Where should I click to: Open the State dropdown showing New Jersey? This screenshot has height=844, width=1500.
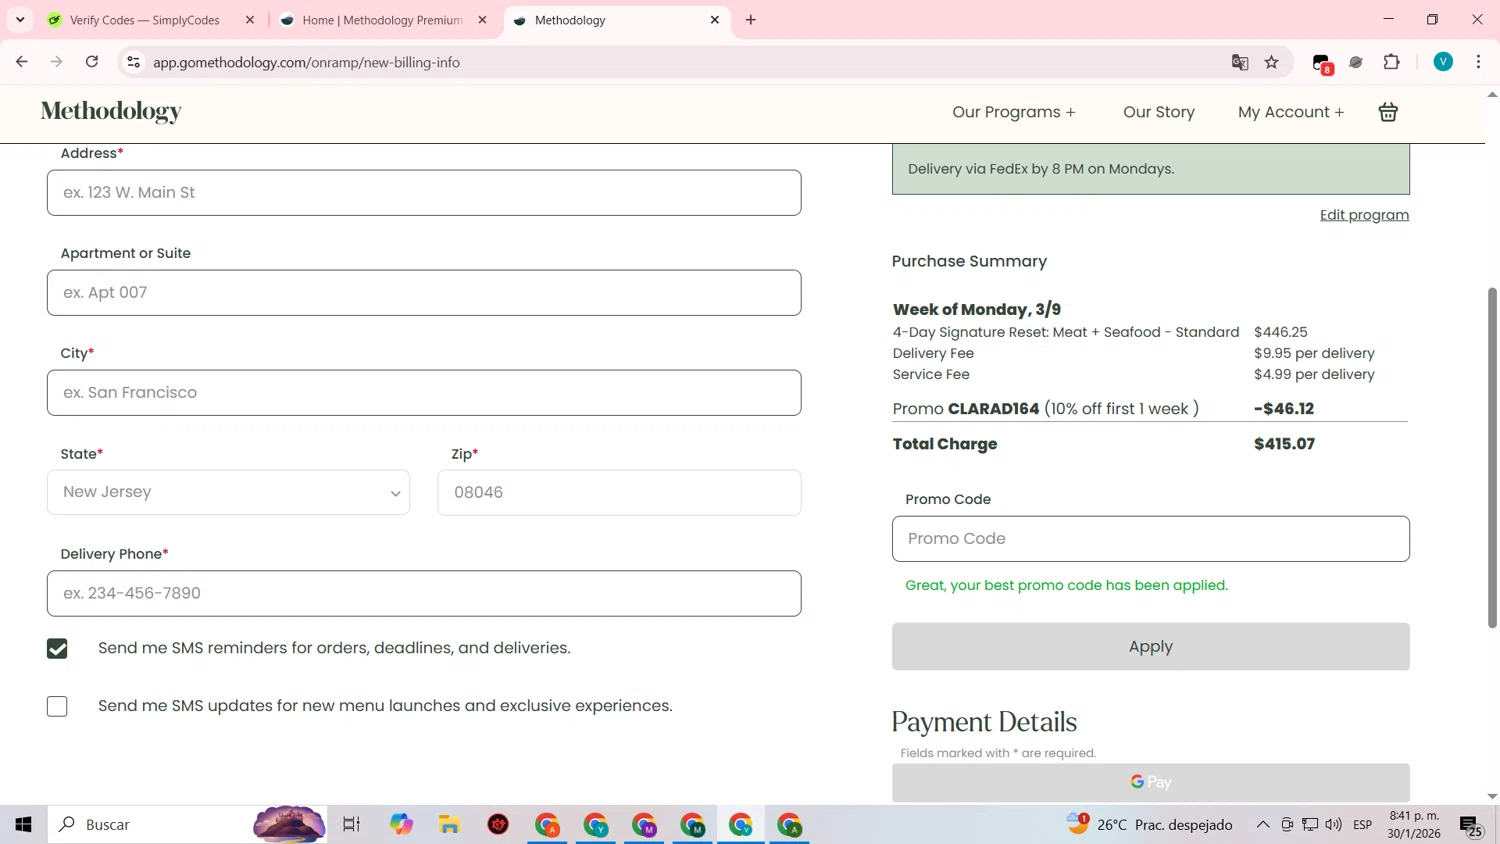(x=228, y=493)
